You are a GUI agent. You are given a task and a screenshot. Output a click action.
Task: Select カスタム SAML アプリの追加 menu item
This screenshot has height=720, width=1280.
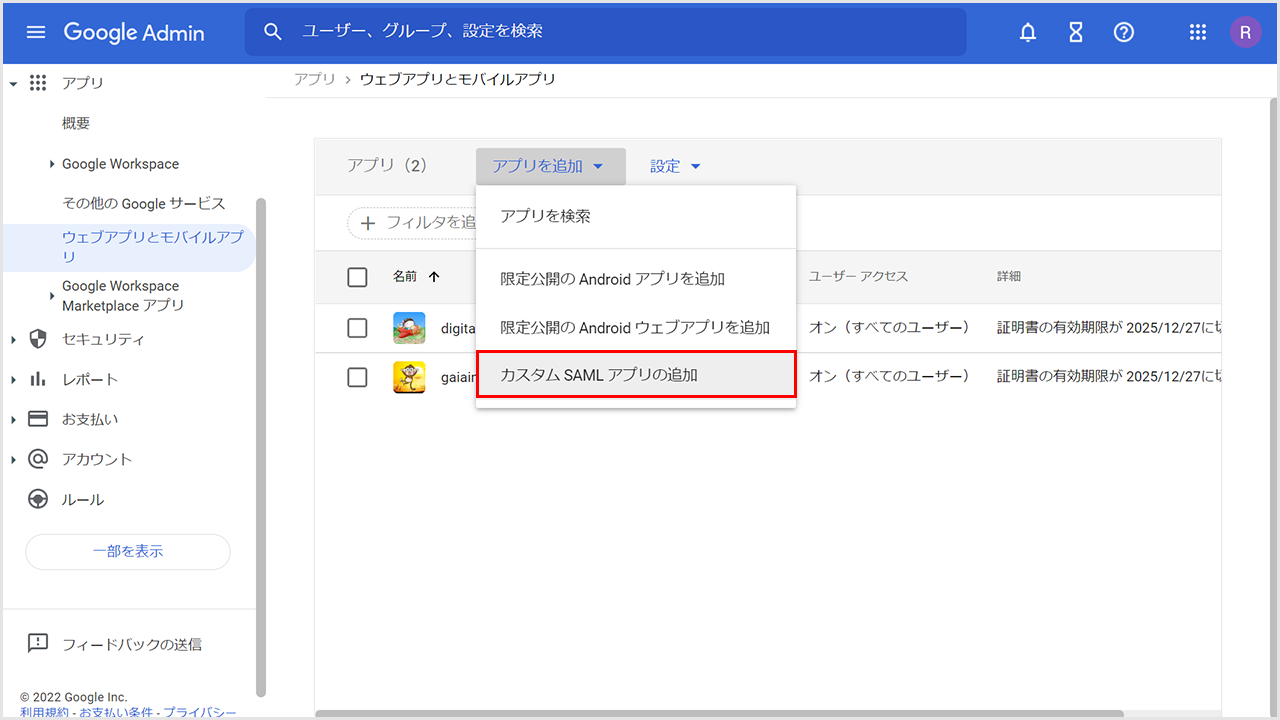pos(636,375)
